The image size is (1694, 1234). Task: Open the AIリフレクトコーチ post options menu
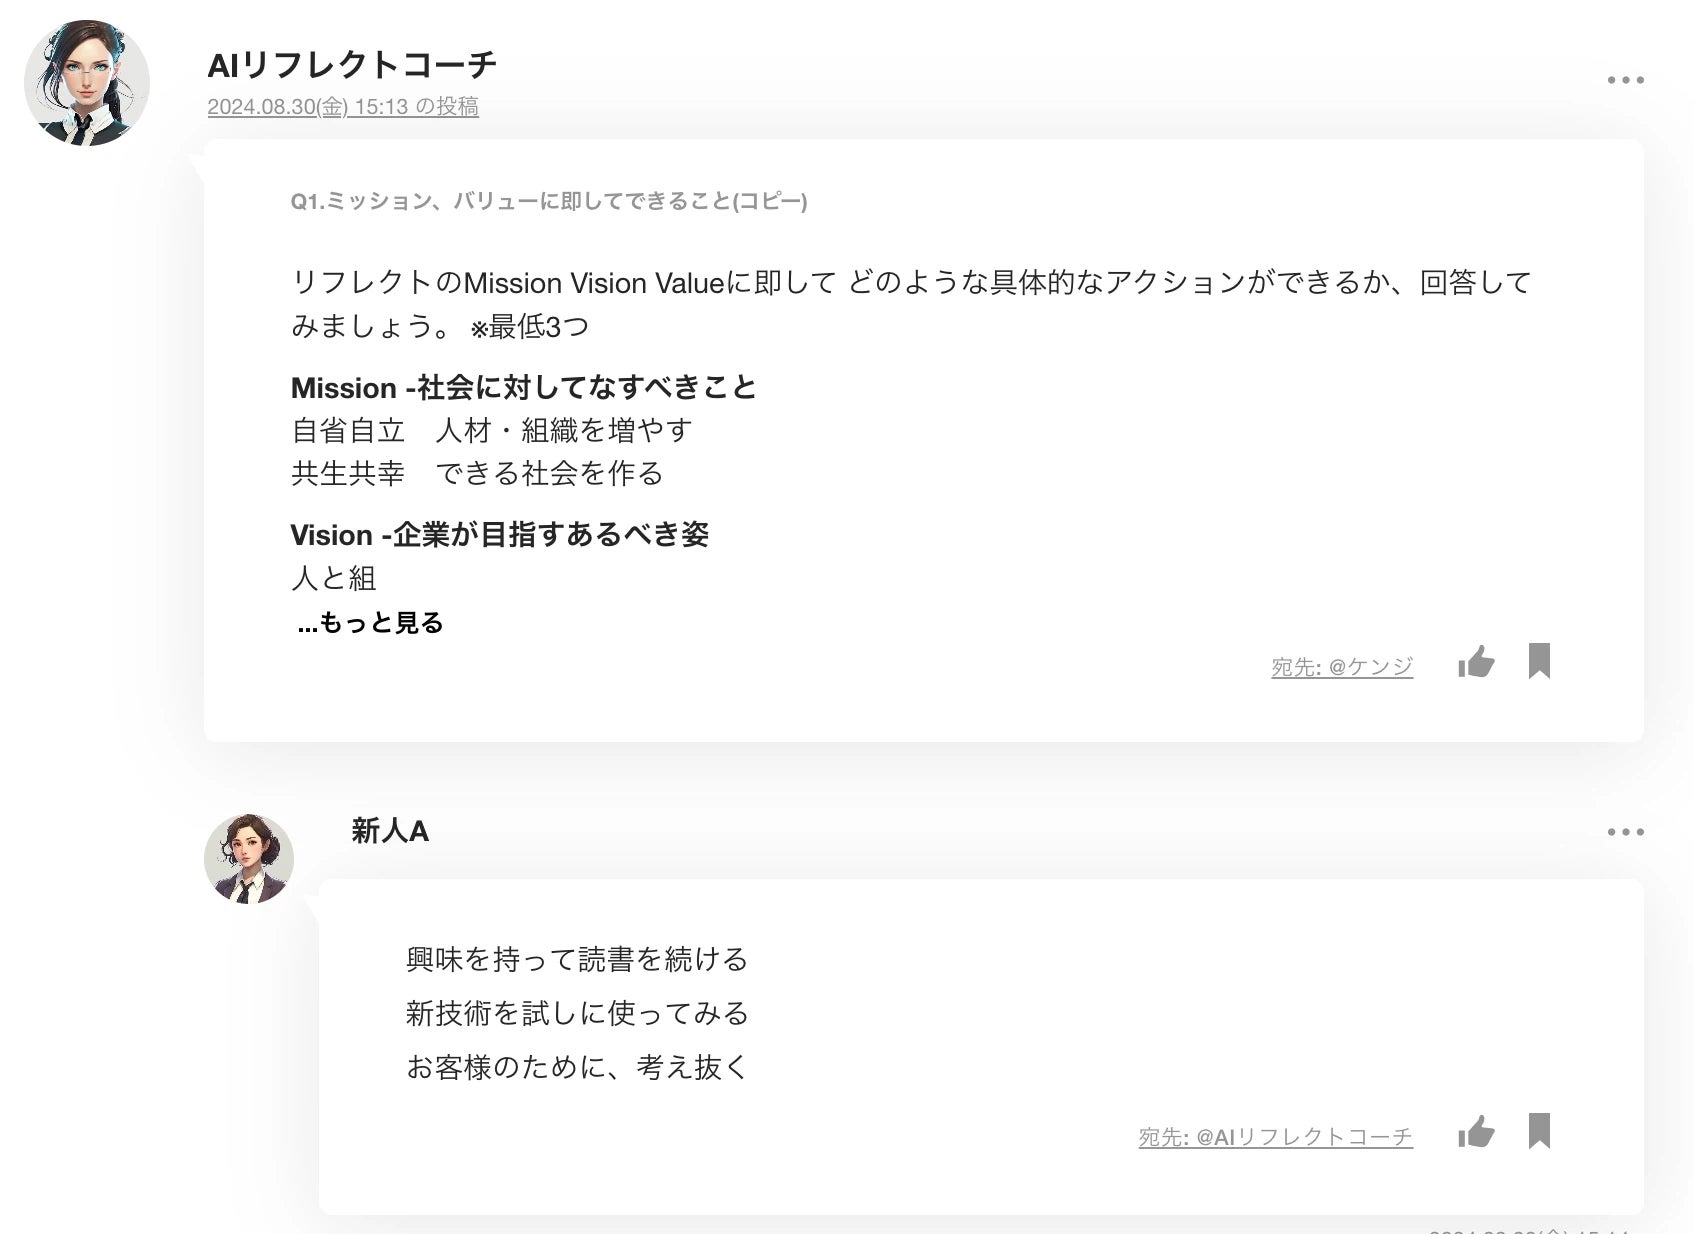click(x=1625, y=80)
